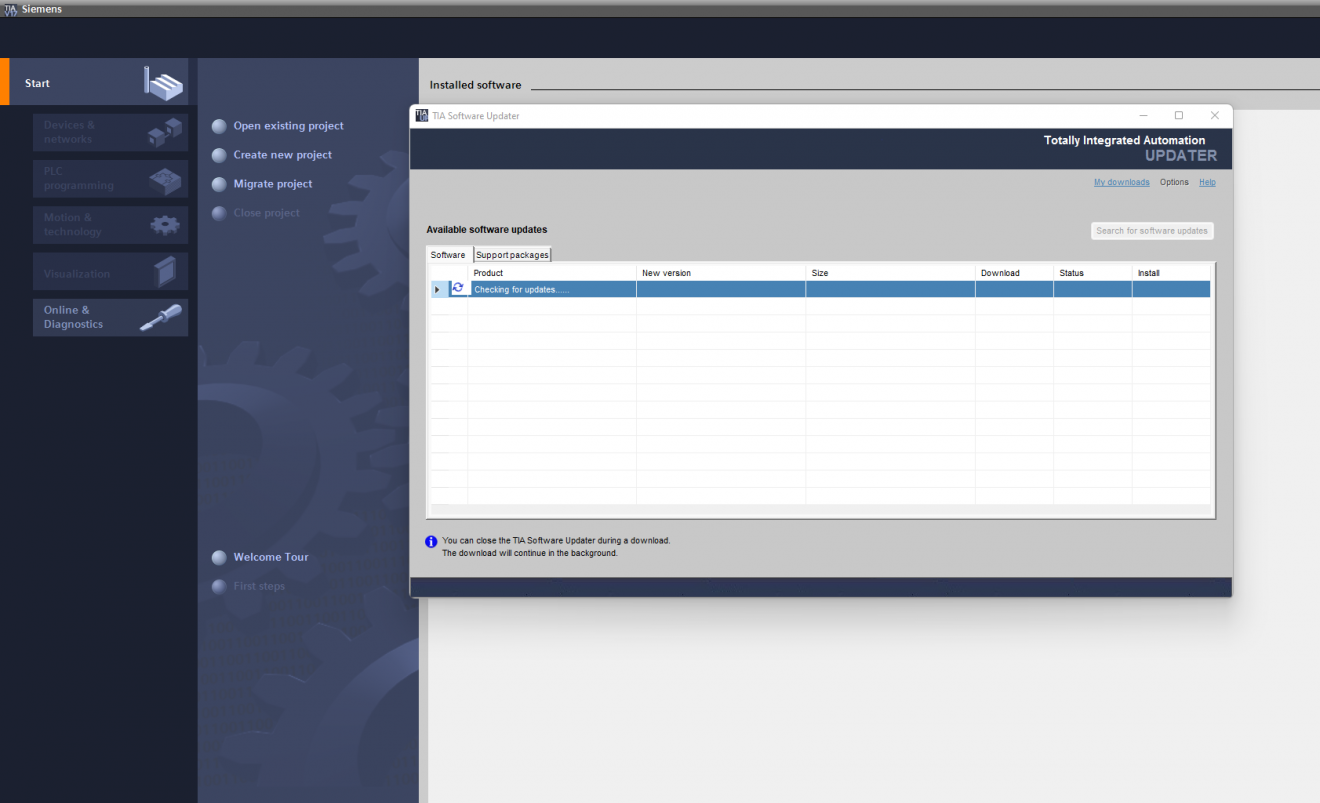Click the refresh icon beside Checking for updates

click(458, 288)
